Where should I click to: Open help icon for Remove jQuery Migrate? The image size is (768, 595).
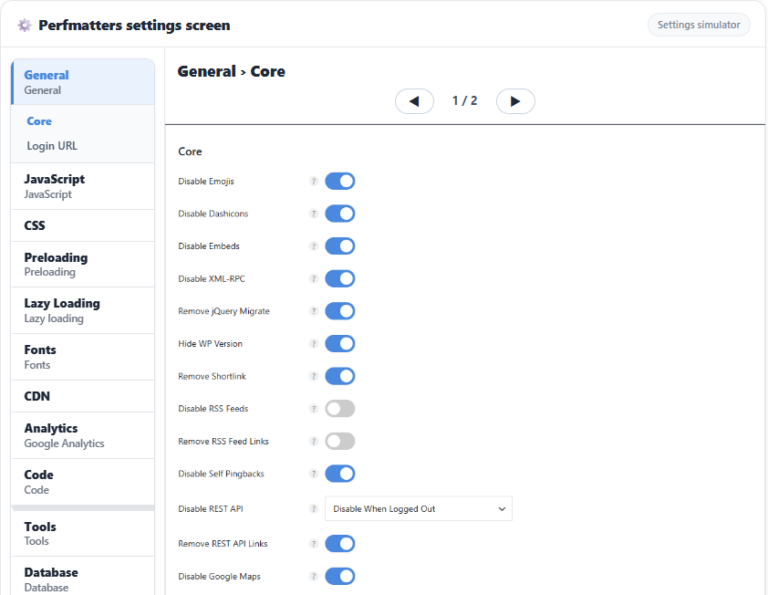click(x=314, y=311)
